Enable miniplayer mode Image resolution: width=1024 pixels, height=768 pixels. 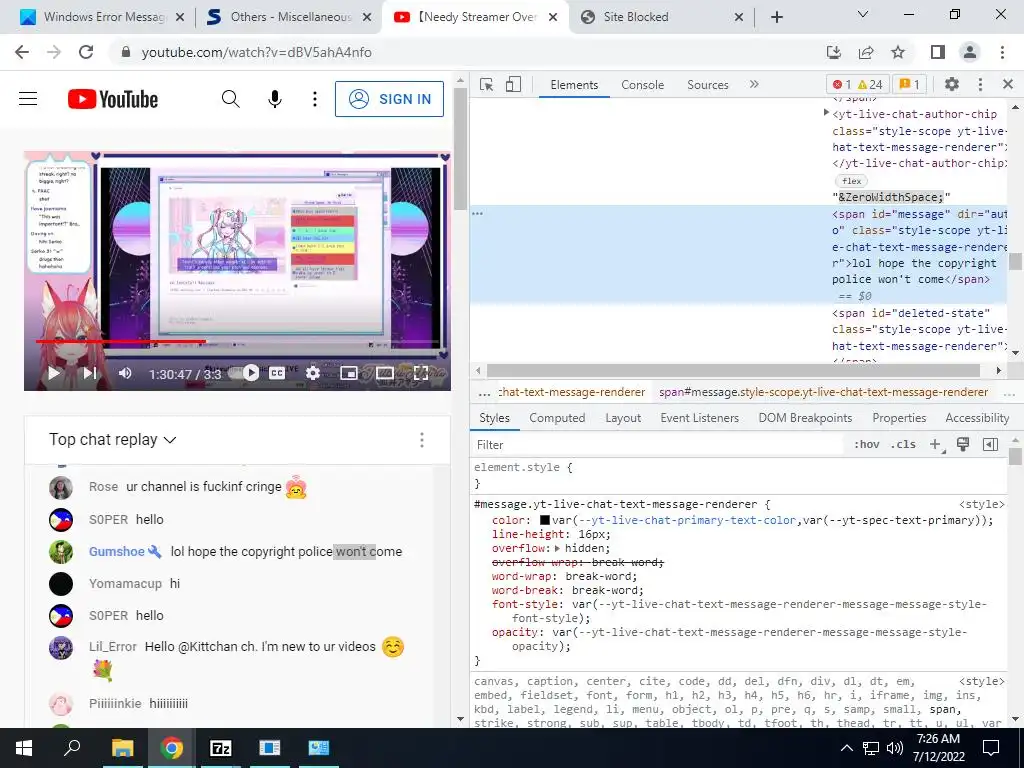point(349,373)
